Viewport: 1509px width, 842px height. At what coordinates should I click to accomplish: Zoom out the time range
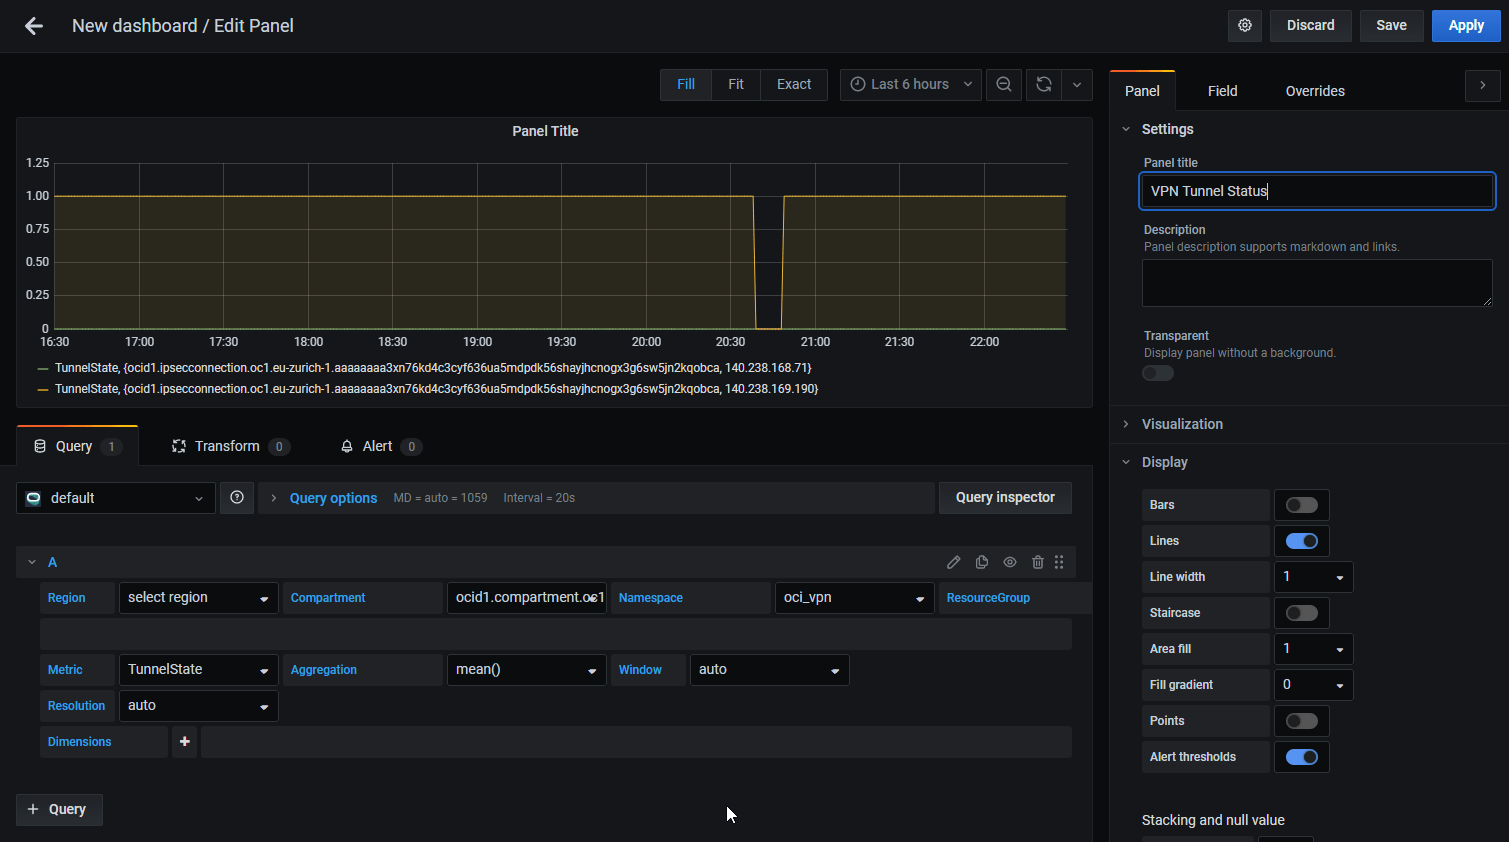pyautogui.click(x=1003, y=85)
